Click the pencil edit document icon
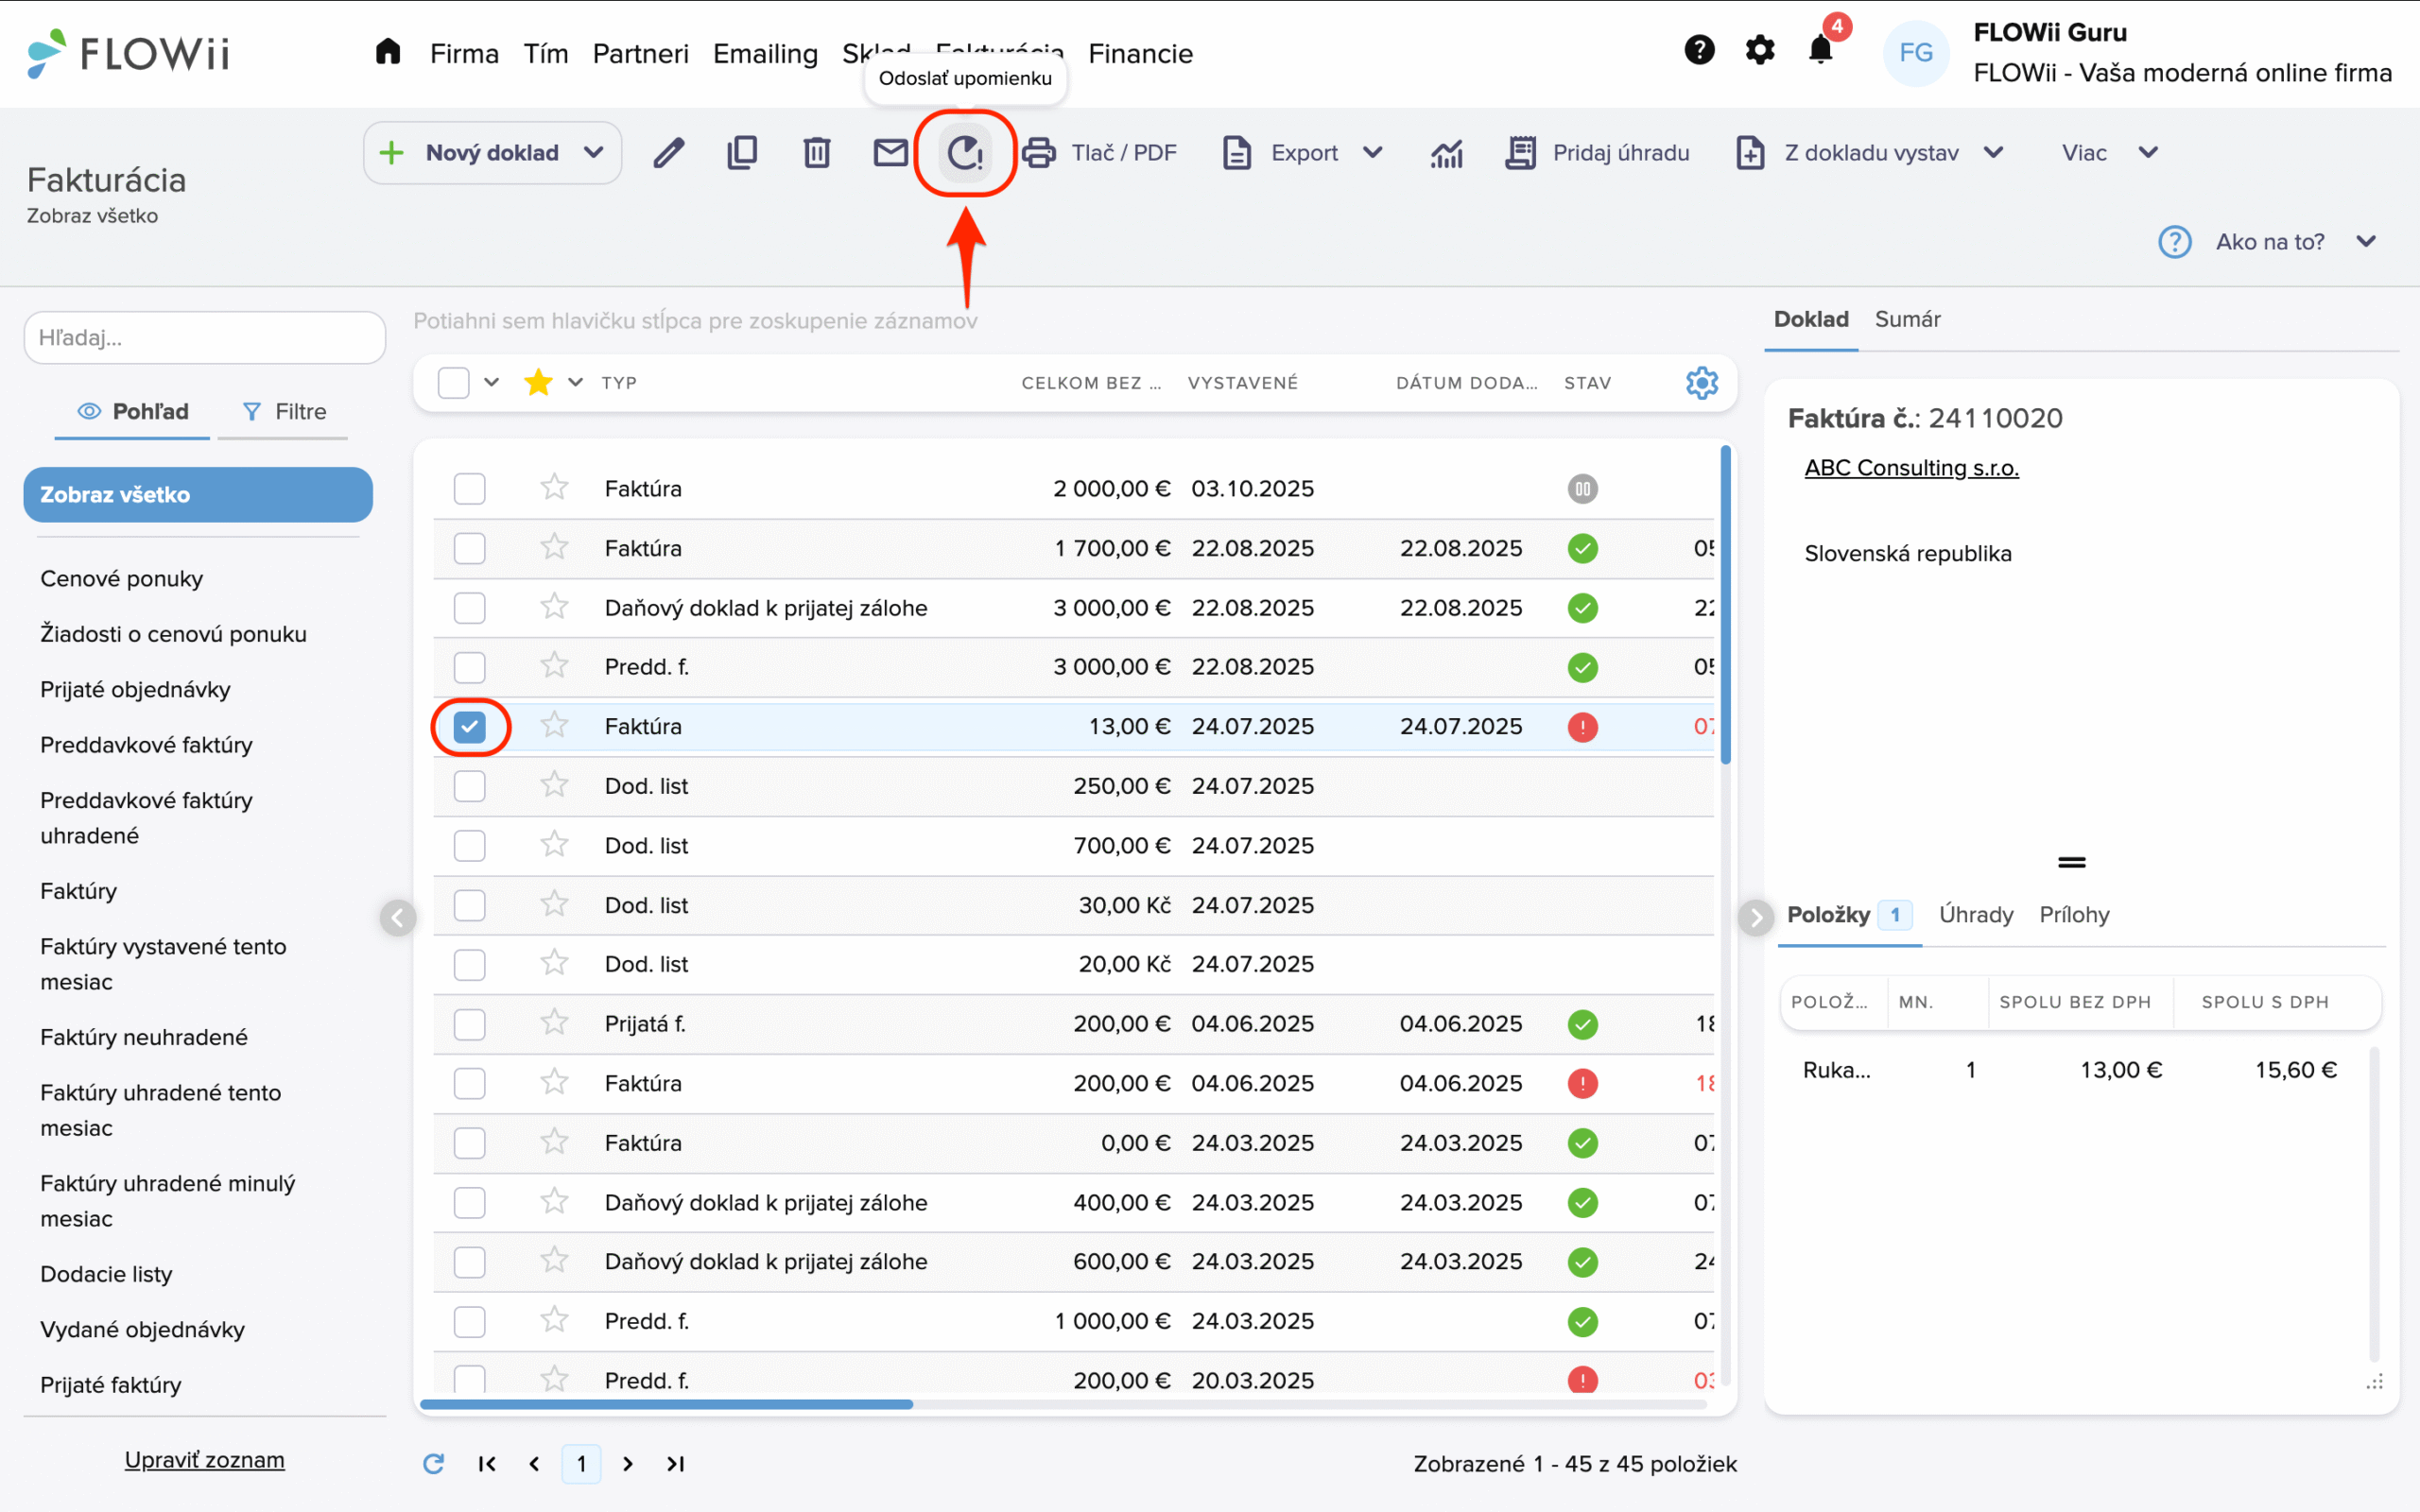Viewport: 2420px width, 1512px height. pos(668,153)
